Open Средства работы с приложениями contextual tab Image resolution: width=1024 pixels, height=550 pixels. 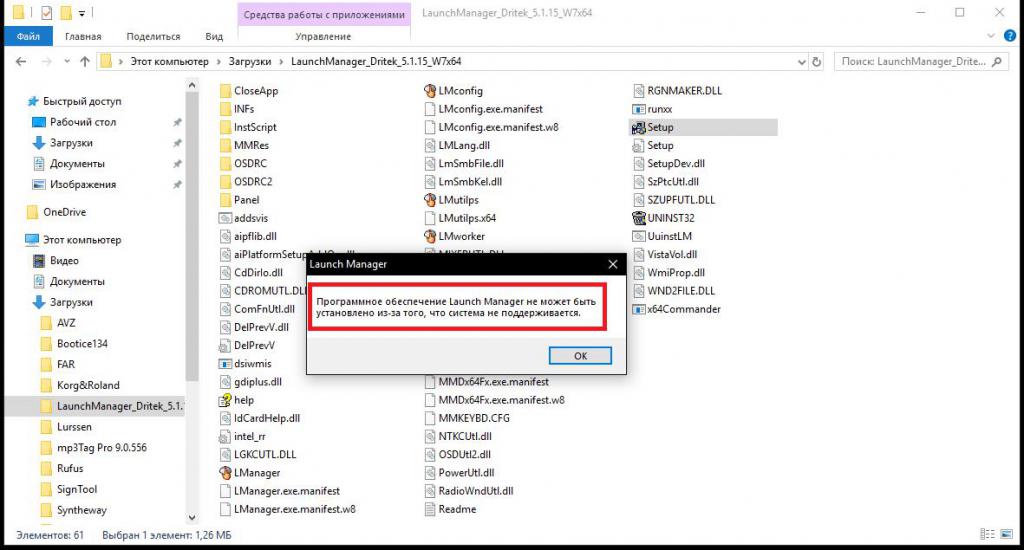(324, 14)
